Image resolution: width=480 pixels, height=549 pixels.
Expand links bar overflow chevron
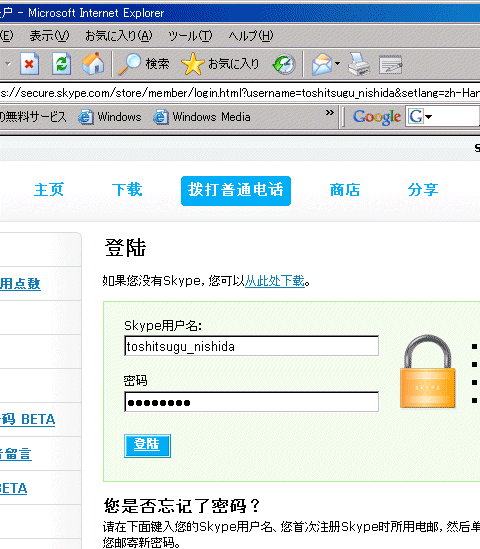(x=329, y=113)
